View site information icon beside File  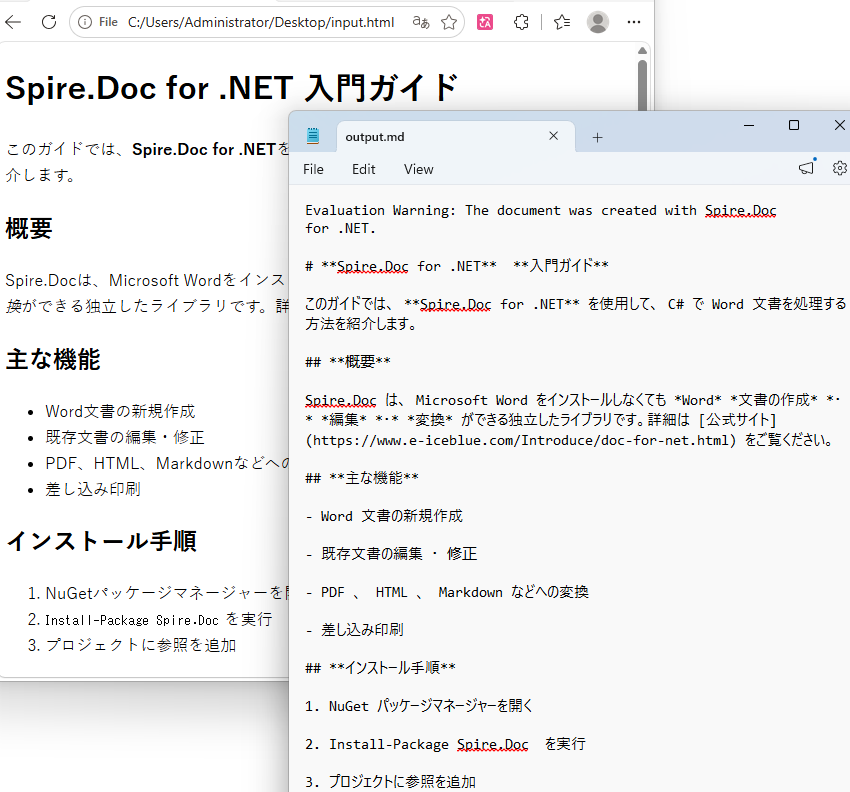tap(85, 22)
